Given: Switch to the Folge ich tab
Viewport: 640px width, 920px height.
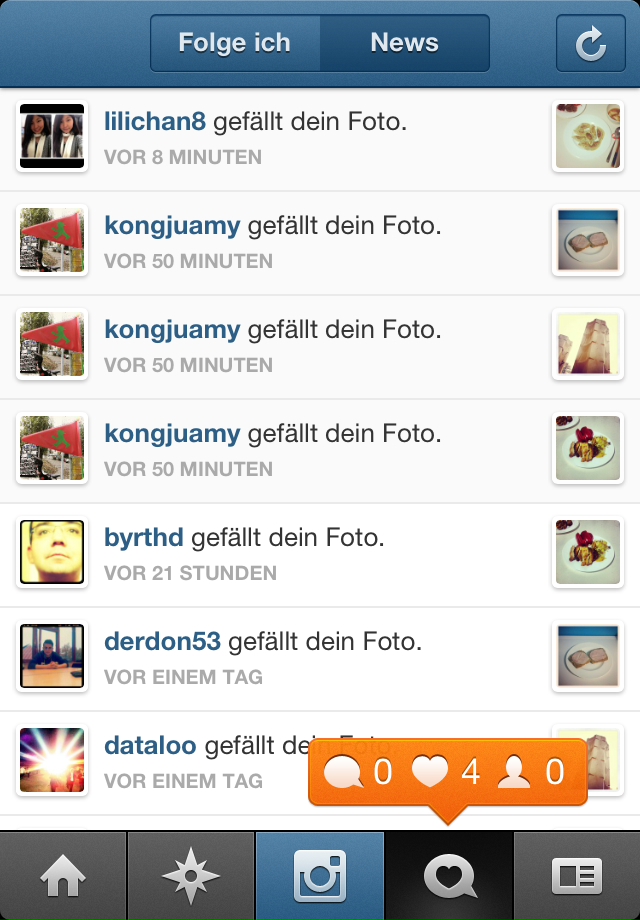Looking at the screenshot, I should click(235, 43).
